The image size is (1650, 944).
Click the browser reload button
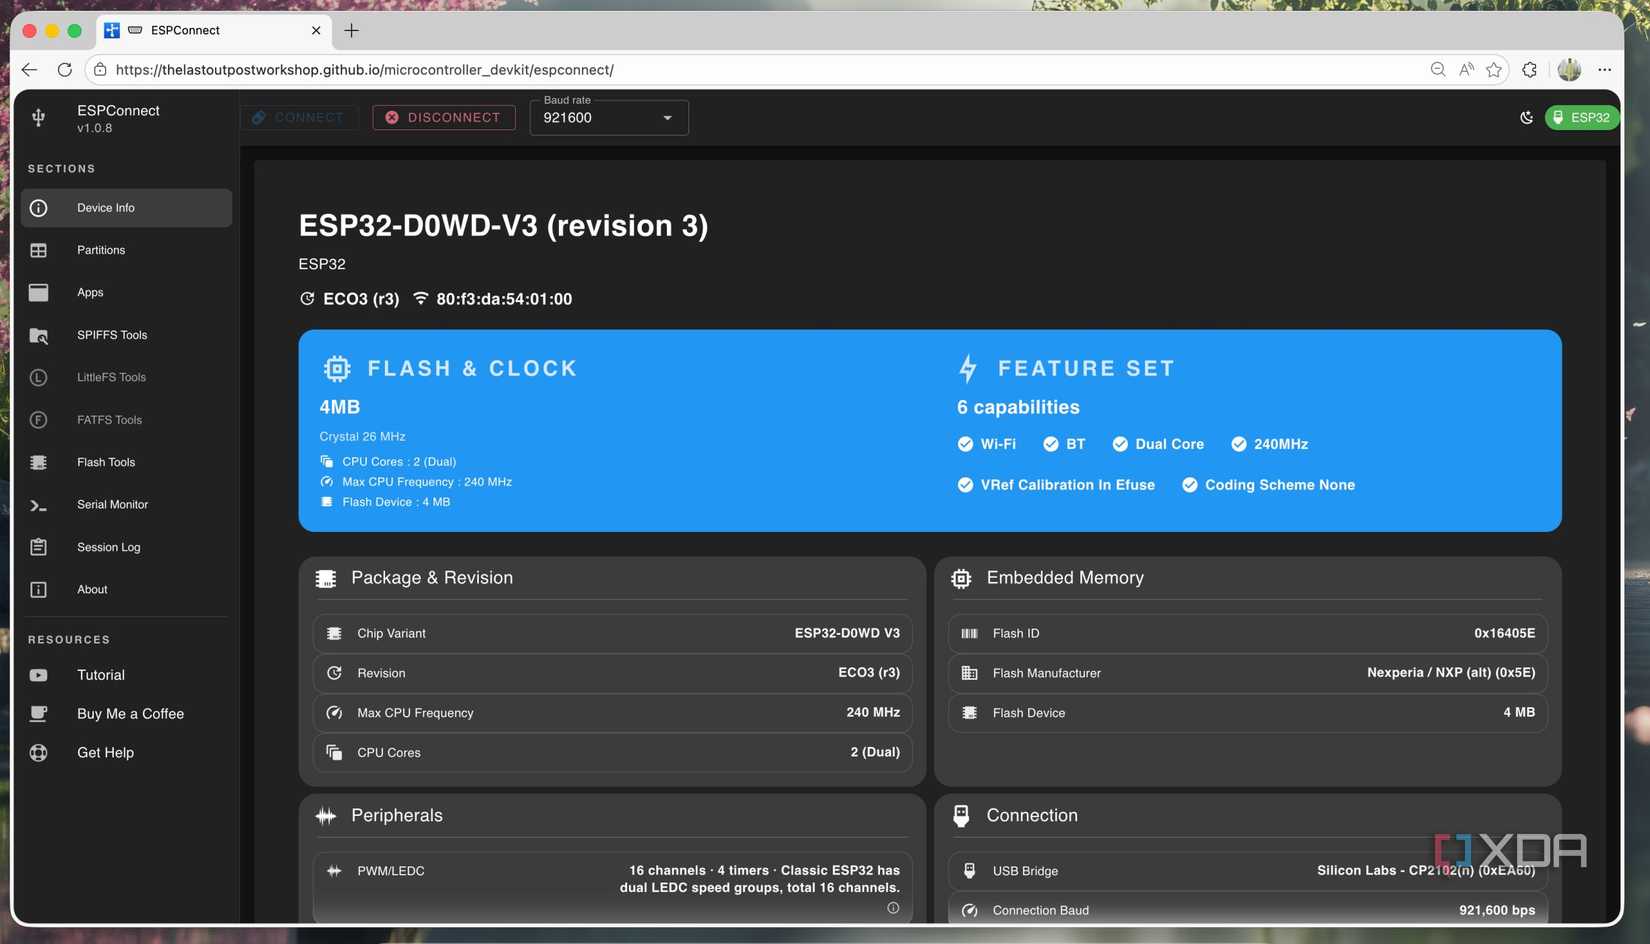click(x=64, y=69)
